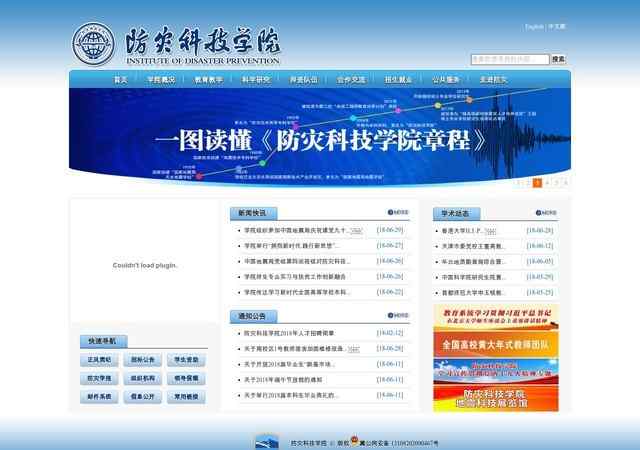
Task: Open the last navigation item 走进防灾
Action: coord(493,80)
